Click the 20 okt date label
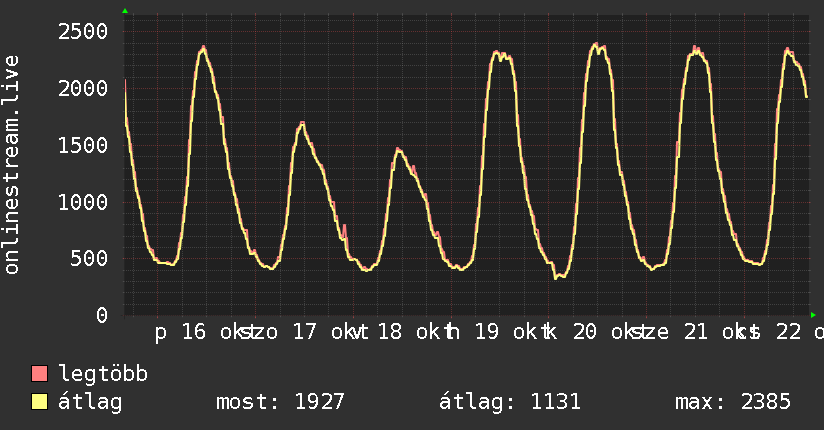 607,332
